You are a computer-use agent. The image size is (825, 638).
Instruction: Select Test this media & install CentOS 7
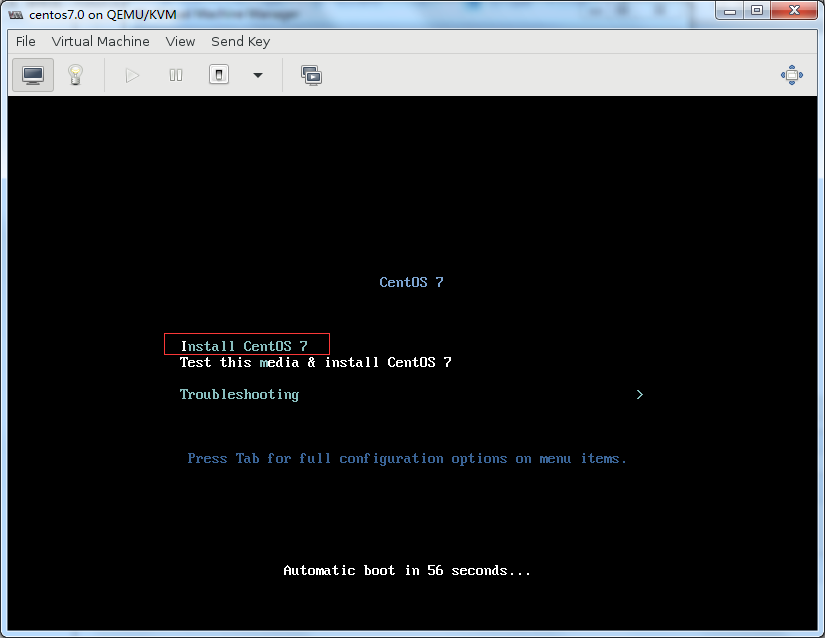coord(316,362)
